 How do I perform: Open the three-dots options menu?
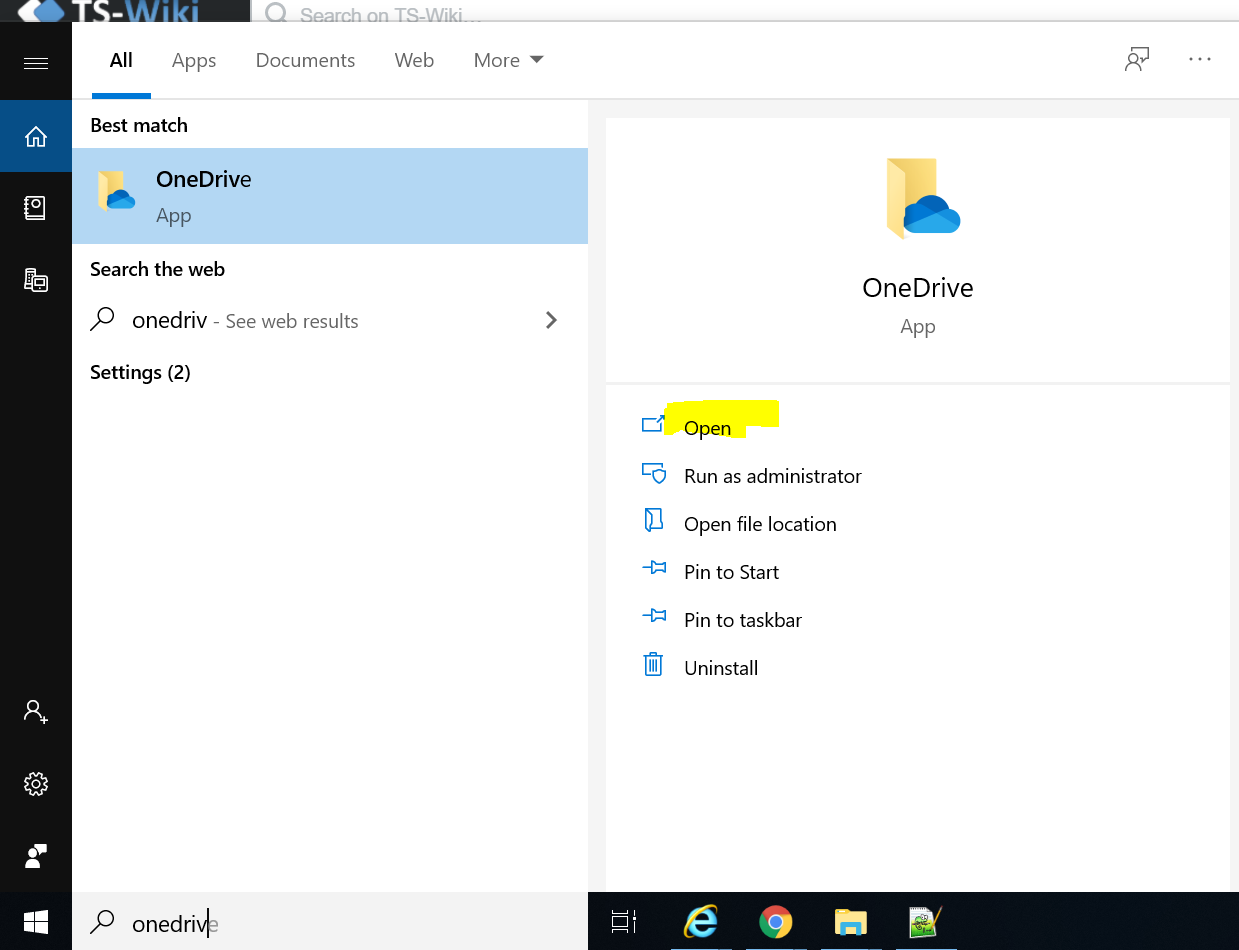click(x=1200, y=60)
